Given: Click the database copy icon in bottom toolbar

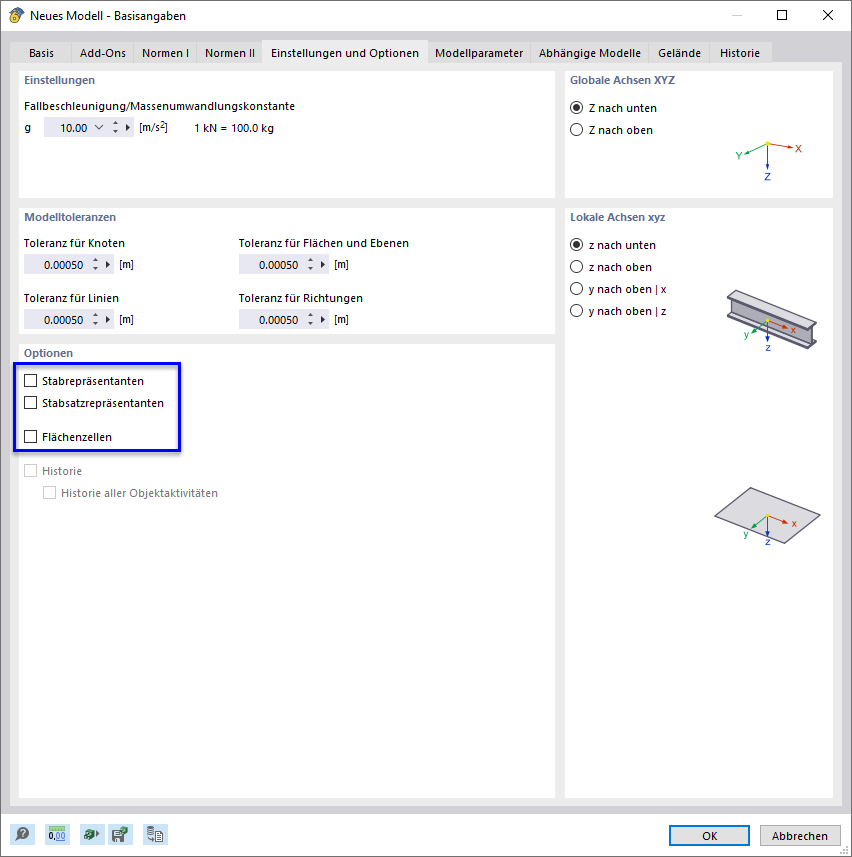Looking at the screenshot, I should pos(155,835).
